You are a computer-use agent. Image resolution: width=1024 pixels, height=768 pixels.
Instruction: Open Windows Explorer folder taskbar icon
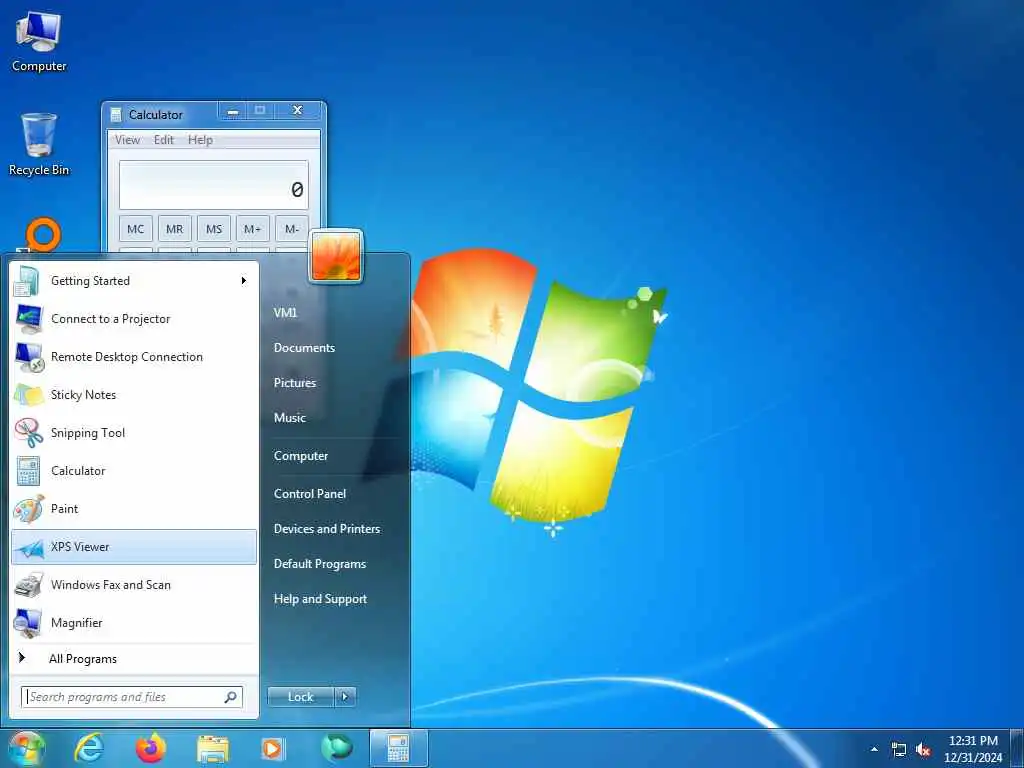click(213, 750)
